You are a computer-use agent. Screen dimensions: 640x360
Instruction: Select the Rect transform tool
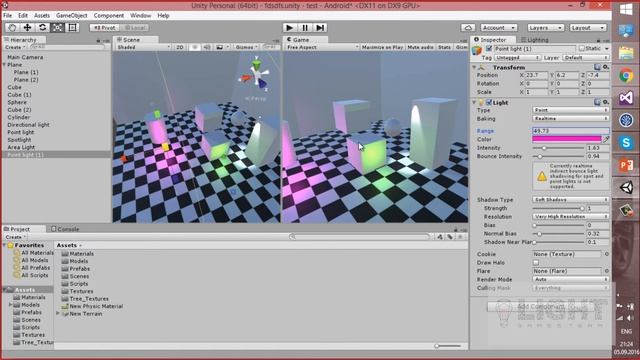tap(72, 27)
